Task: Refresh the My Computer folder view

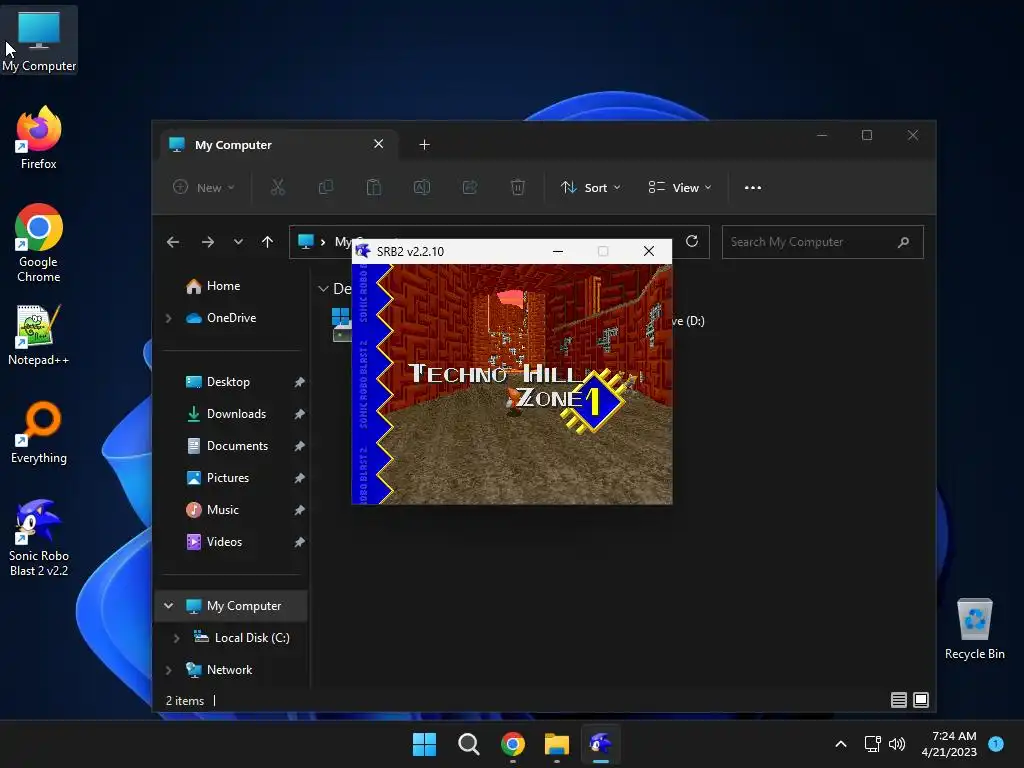Action: 692,242
